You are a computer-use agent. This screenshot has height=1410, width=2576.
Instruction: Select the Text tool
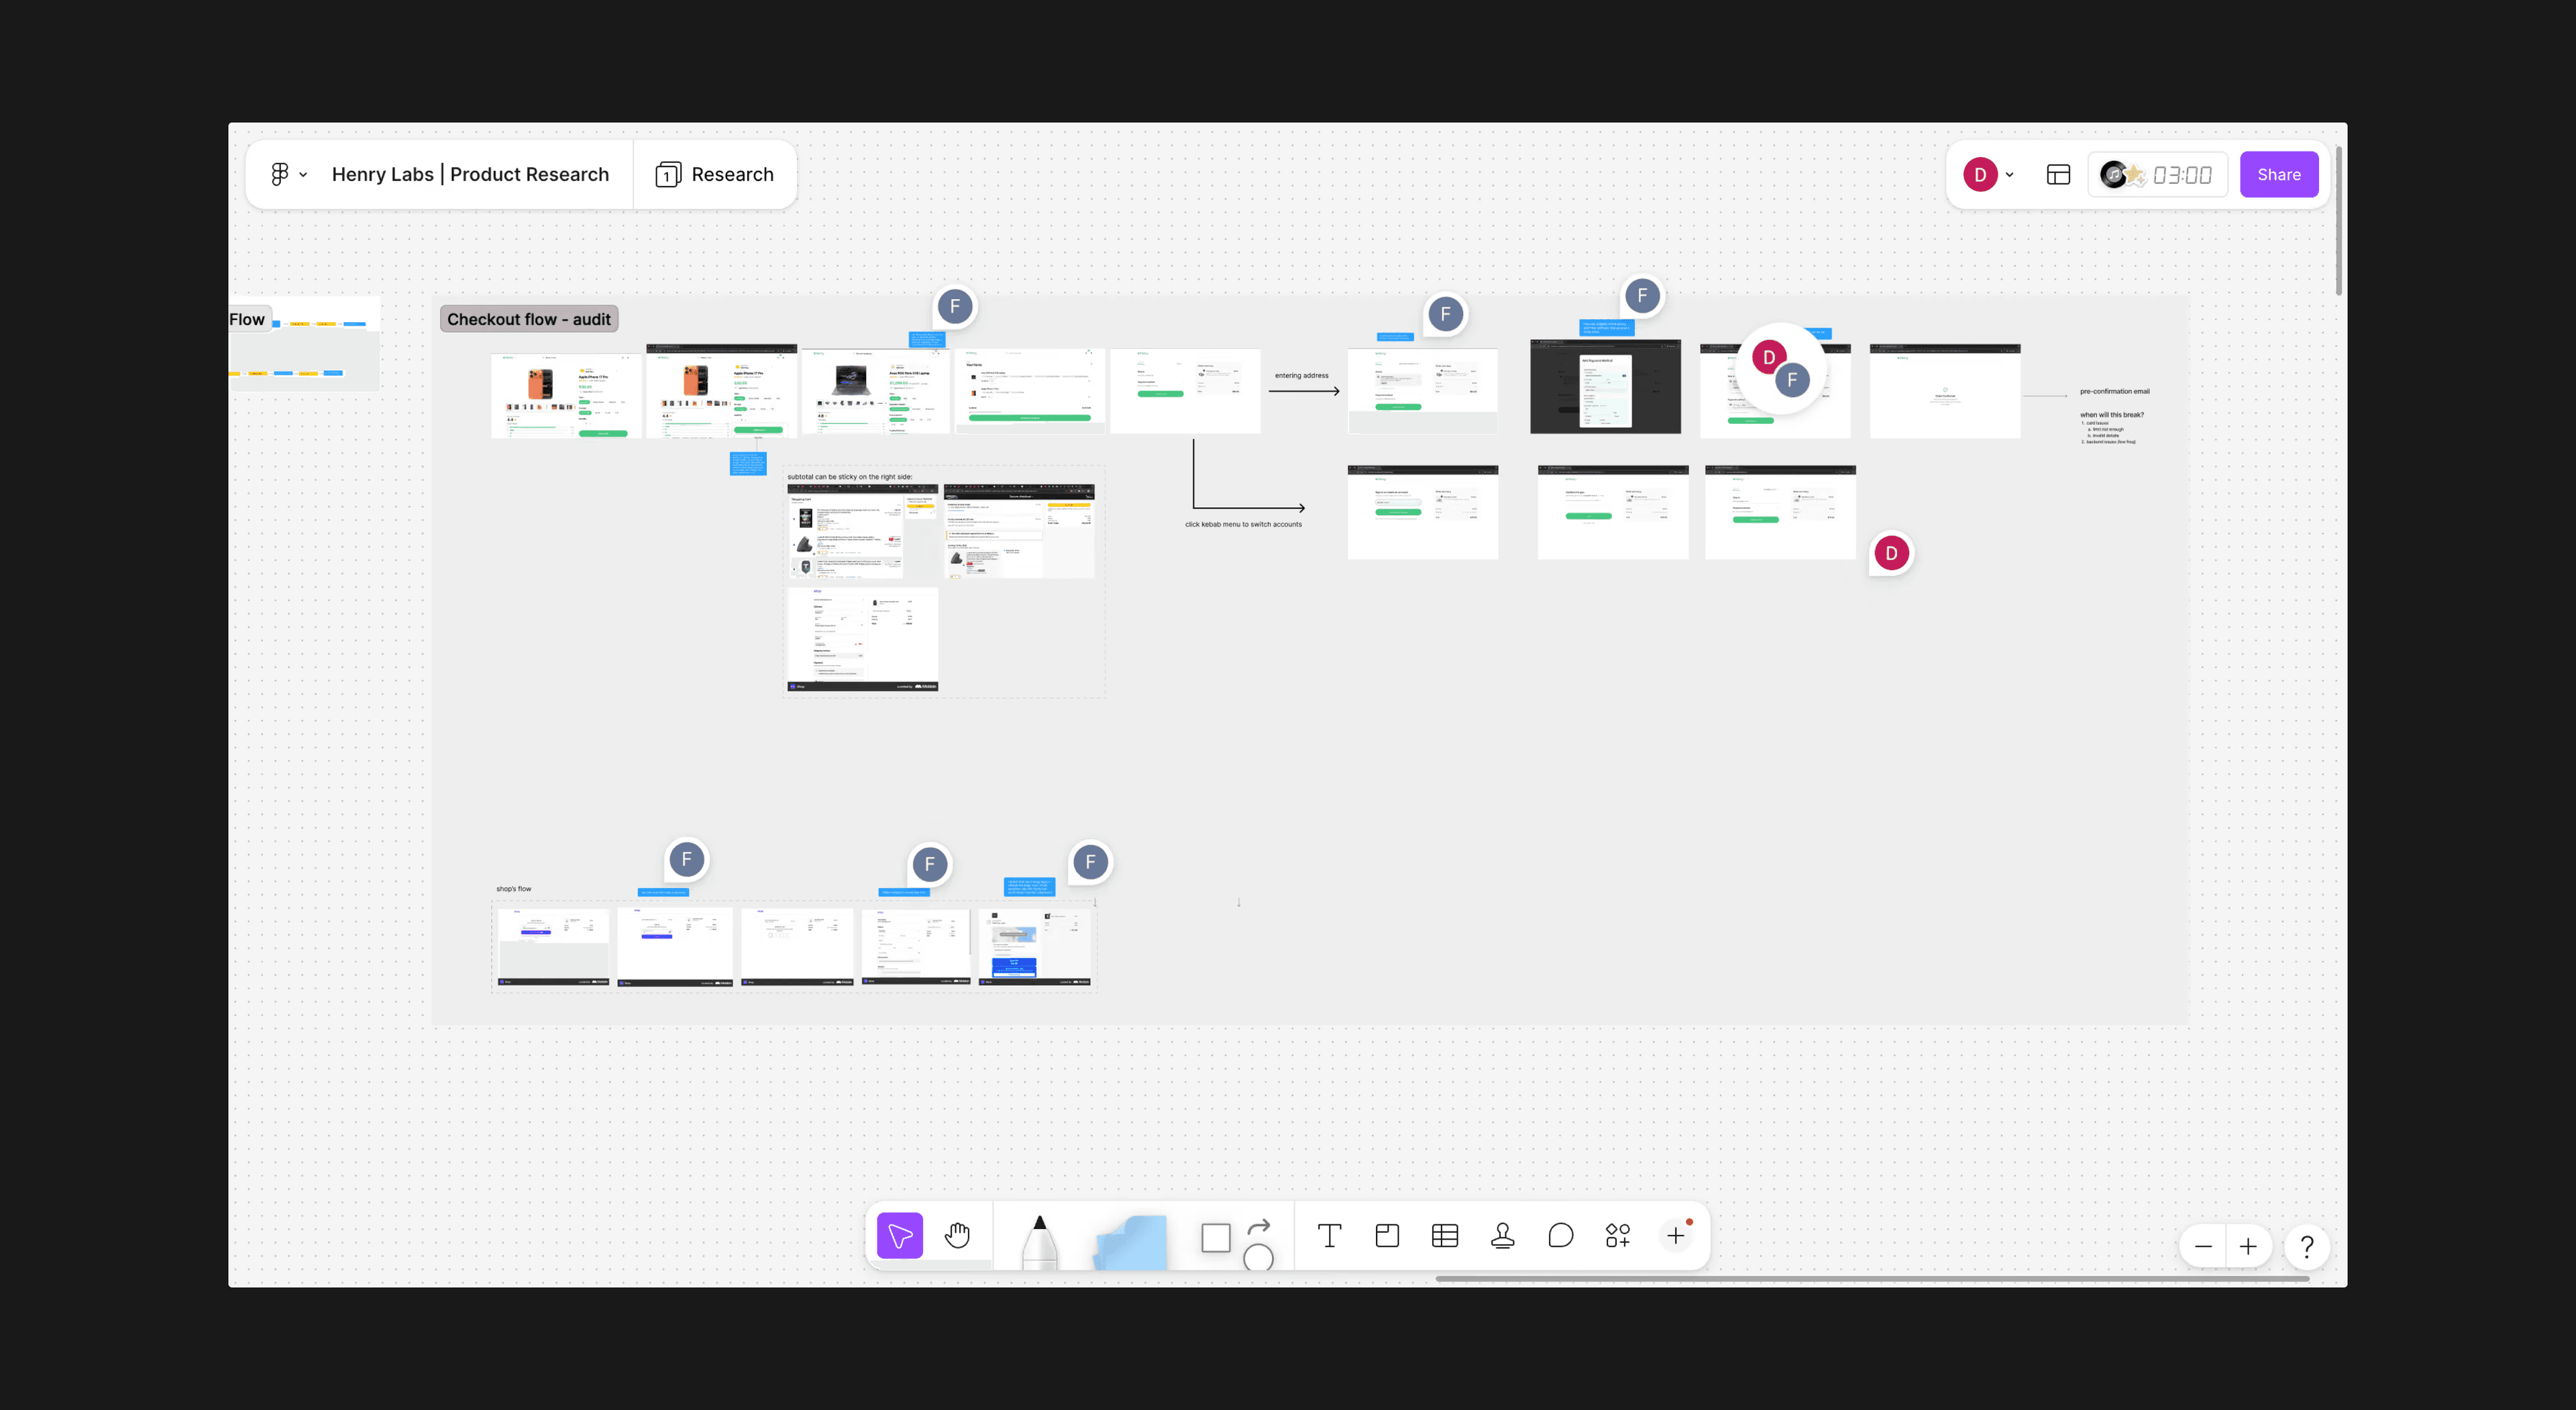[1329, 1236]
